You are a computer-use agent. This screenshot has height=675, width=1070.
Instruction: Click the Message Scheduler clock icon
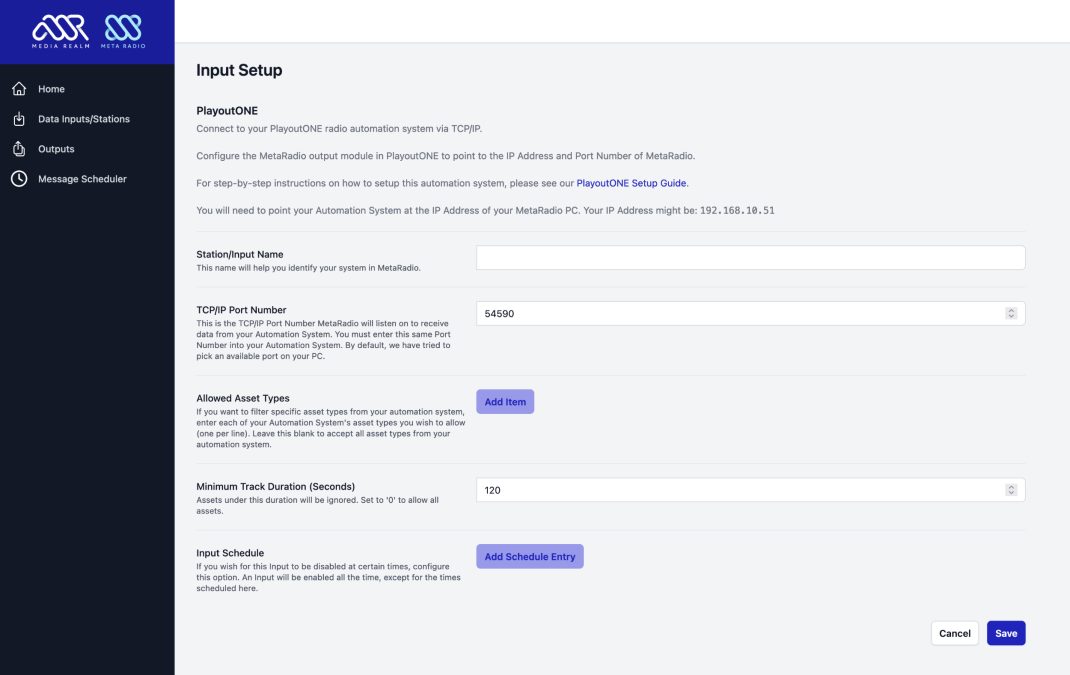(x=19, y=179)
